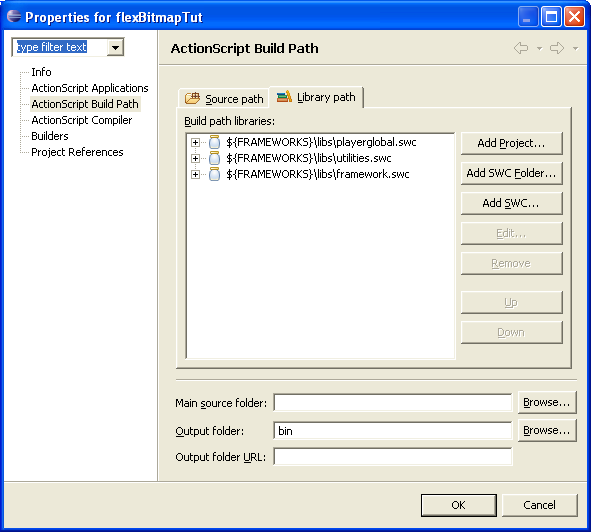591x532 pixels.
Task: Click the framework.swc jar icon
Action: click(214, 174)
